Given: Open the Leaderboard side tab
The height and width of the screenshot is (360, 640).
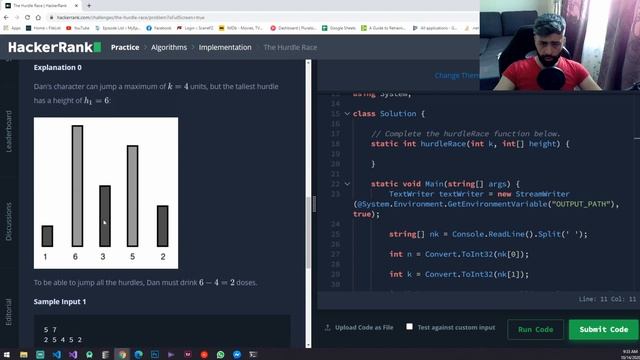Looking at the screenshot, I should coord(9,131).
